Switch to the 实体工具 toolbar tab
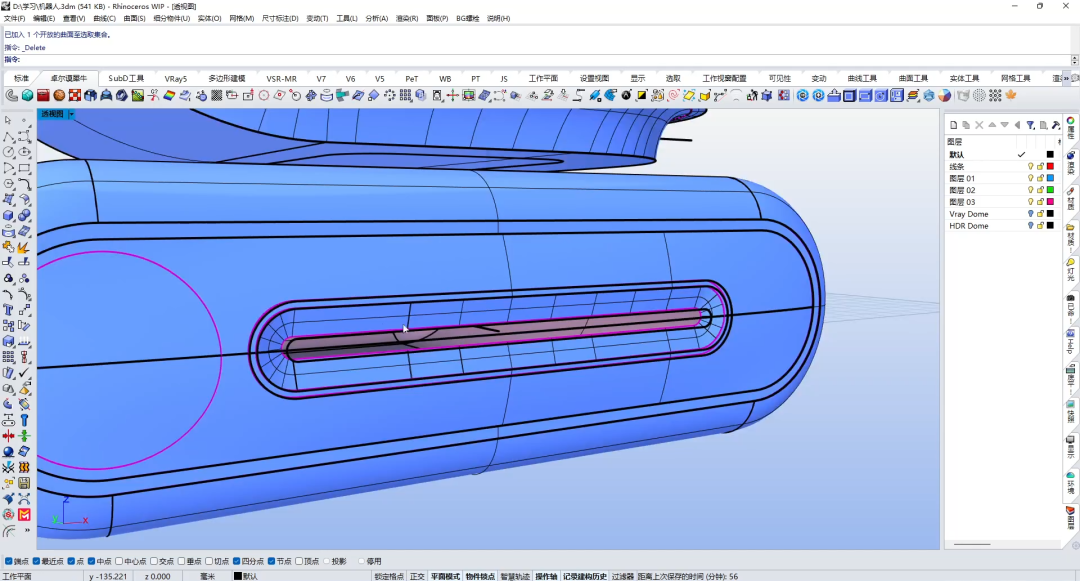The image size is (1080, 581). [x=964, y=78]
